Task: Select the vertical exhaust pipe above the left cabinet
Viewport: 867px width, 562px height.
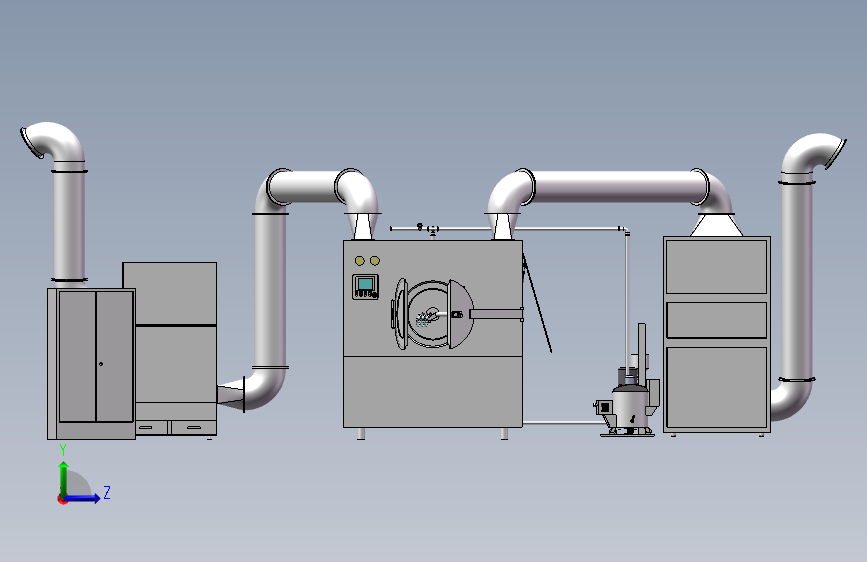Action: click(x=69, y=226)
